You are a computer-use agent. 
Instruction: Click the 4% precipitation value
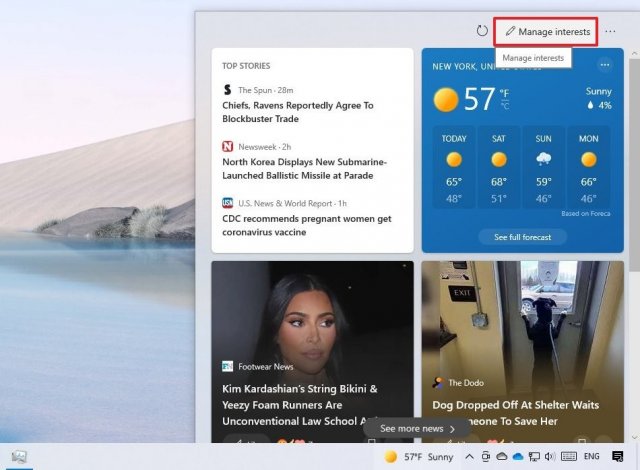click(600, 105)
